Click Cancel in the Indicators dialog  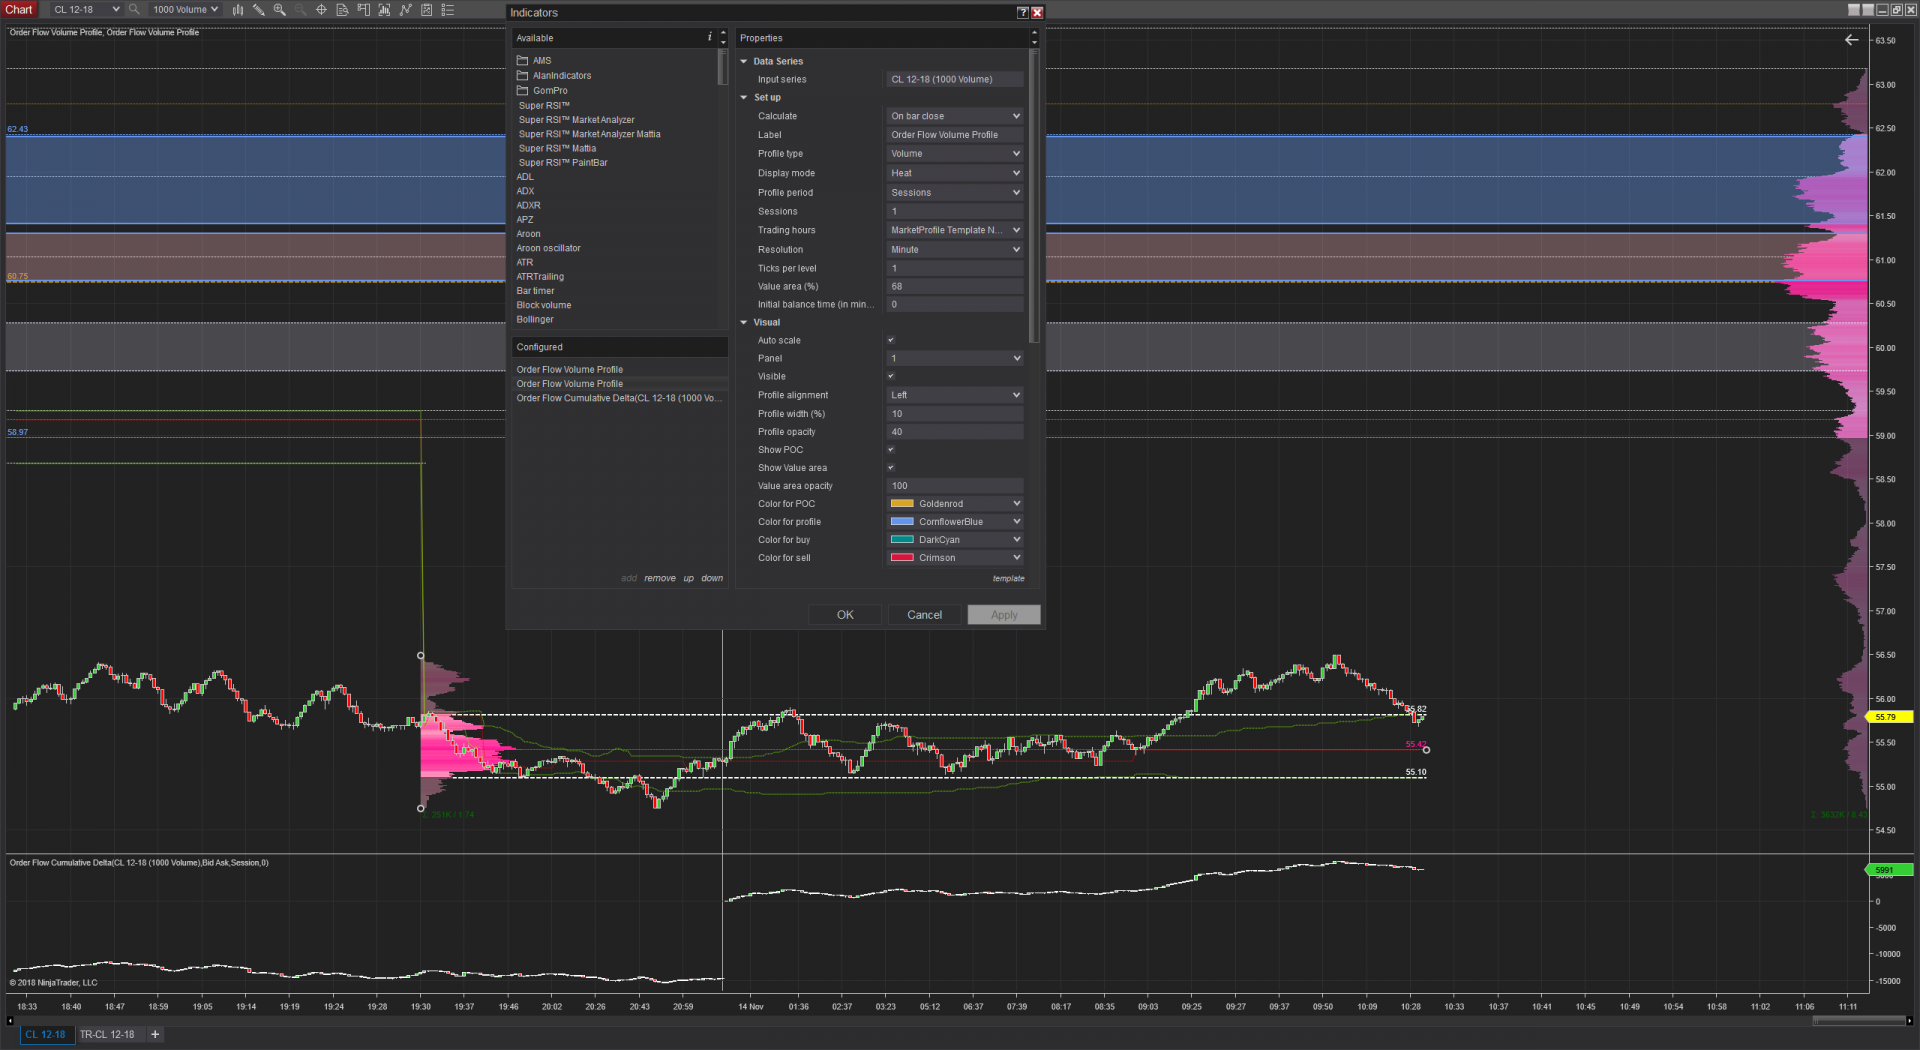coord(924,615)
